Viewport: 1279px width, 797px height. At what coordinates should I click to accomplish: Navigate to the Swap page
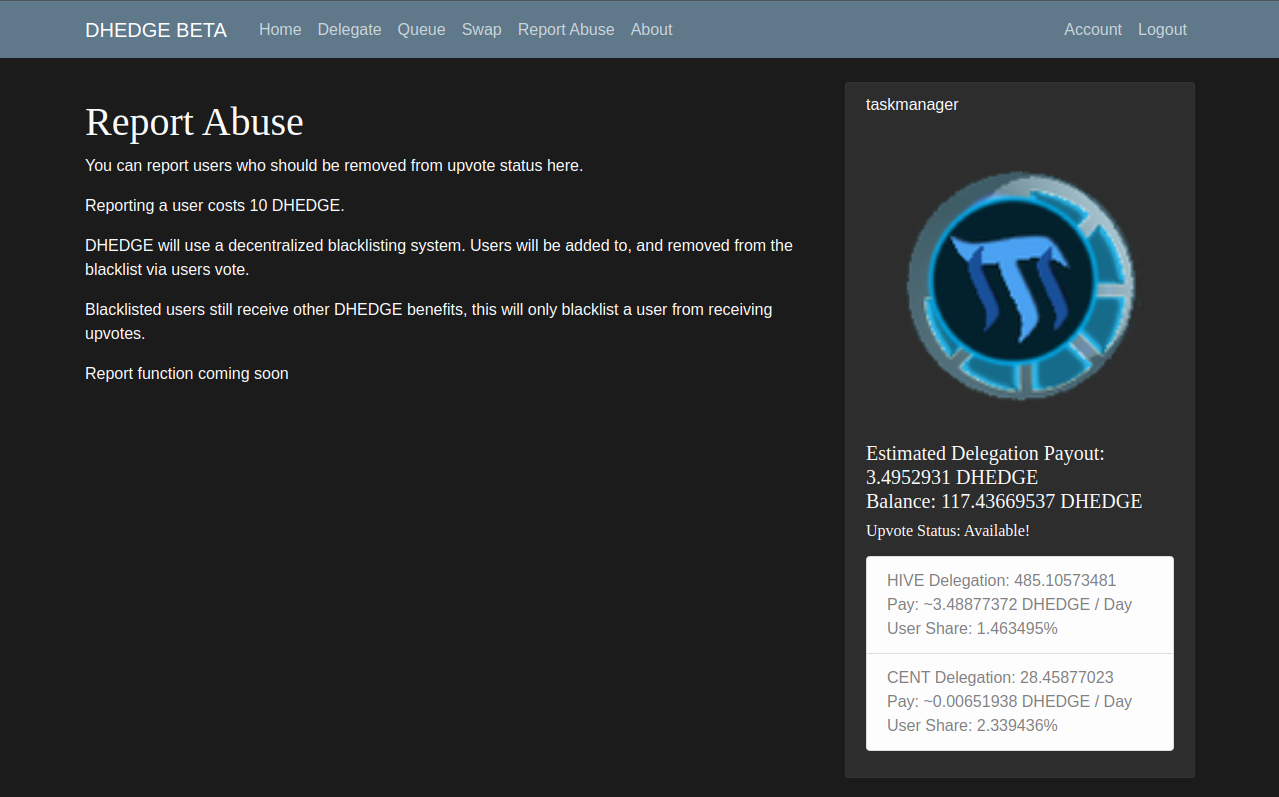tap(481, 30)
